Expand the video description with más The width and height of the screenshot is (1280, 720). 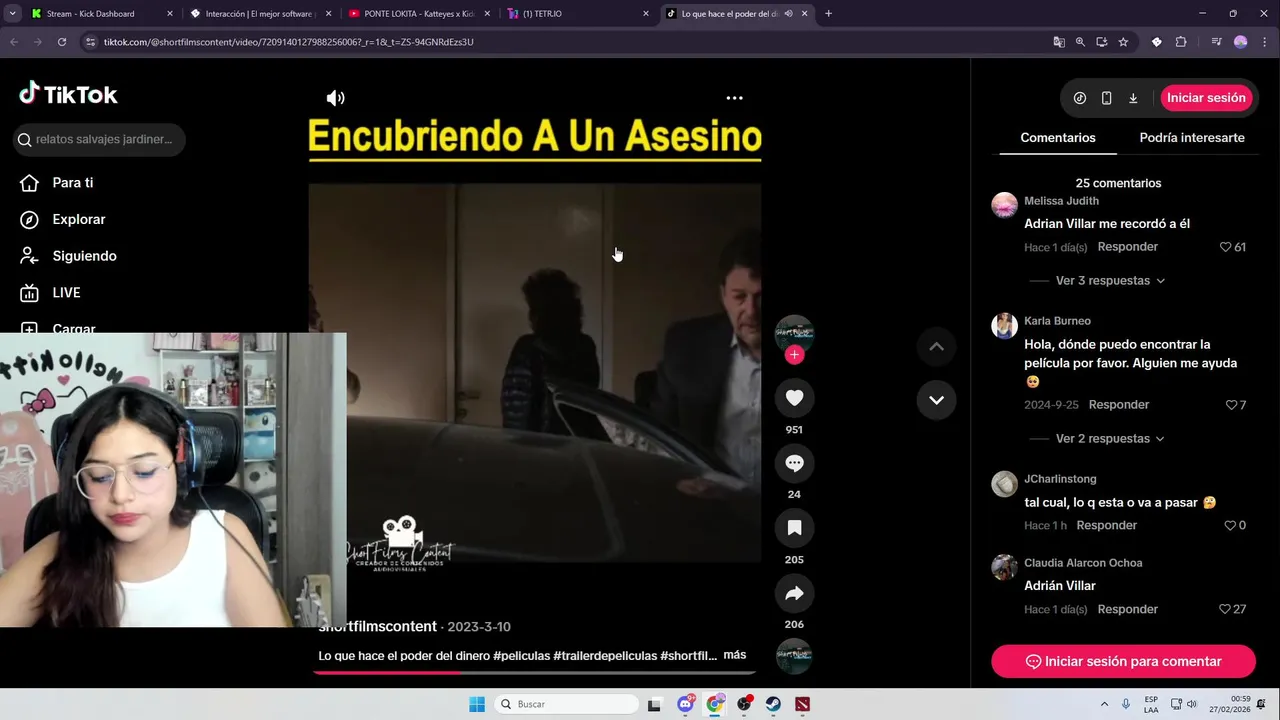(734, 655)
